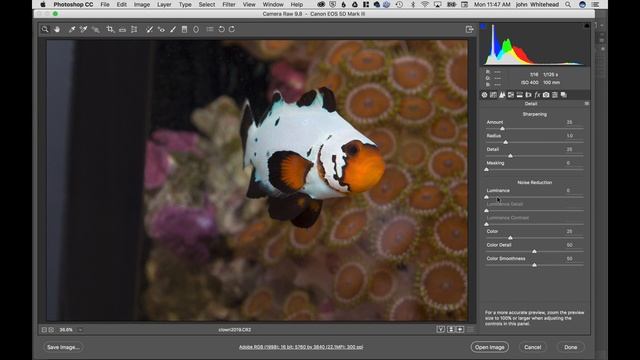Copy current settings to before state

(460, 329)
